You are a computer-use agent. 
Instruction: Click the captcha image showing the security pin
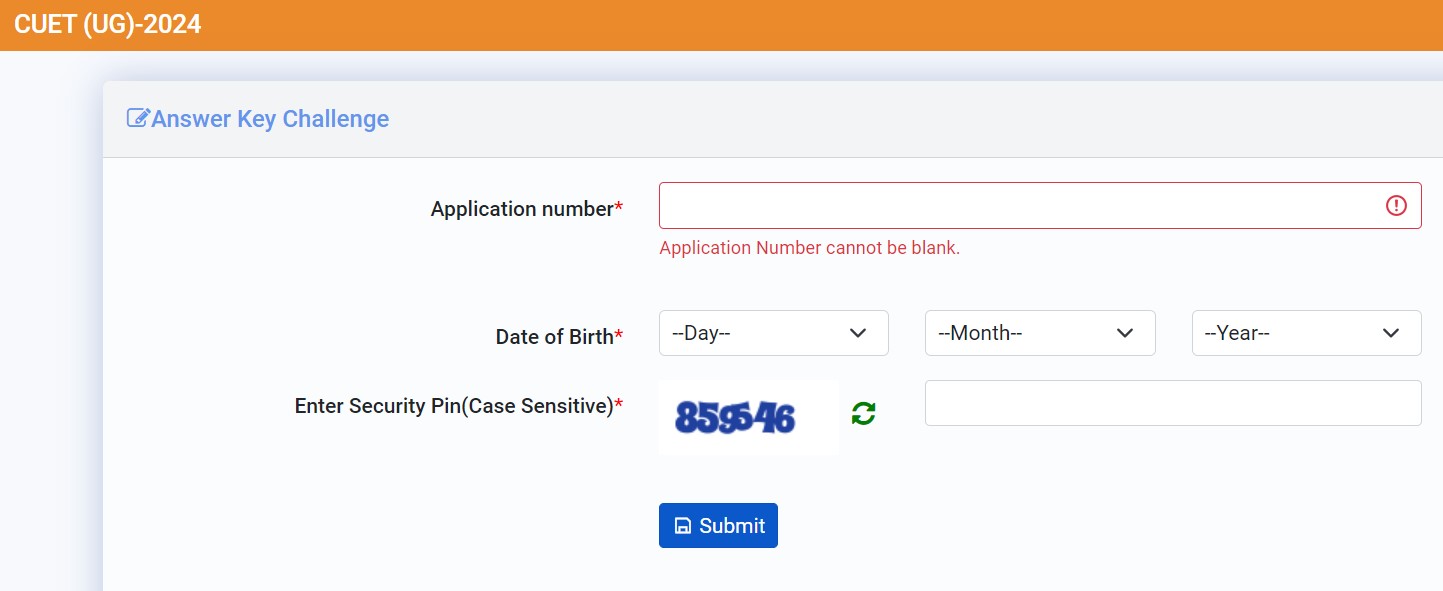click(x=748, y=417)
